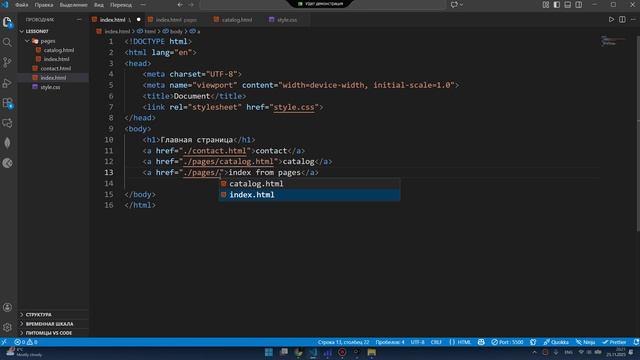
Task: Open the Переход menu
Action: tap(121, 5)
